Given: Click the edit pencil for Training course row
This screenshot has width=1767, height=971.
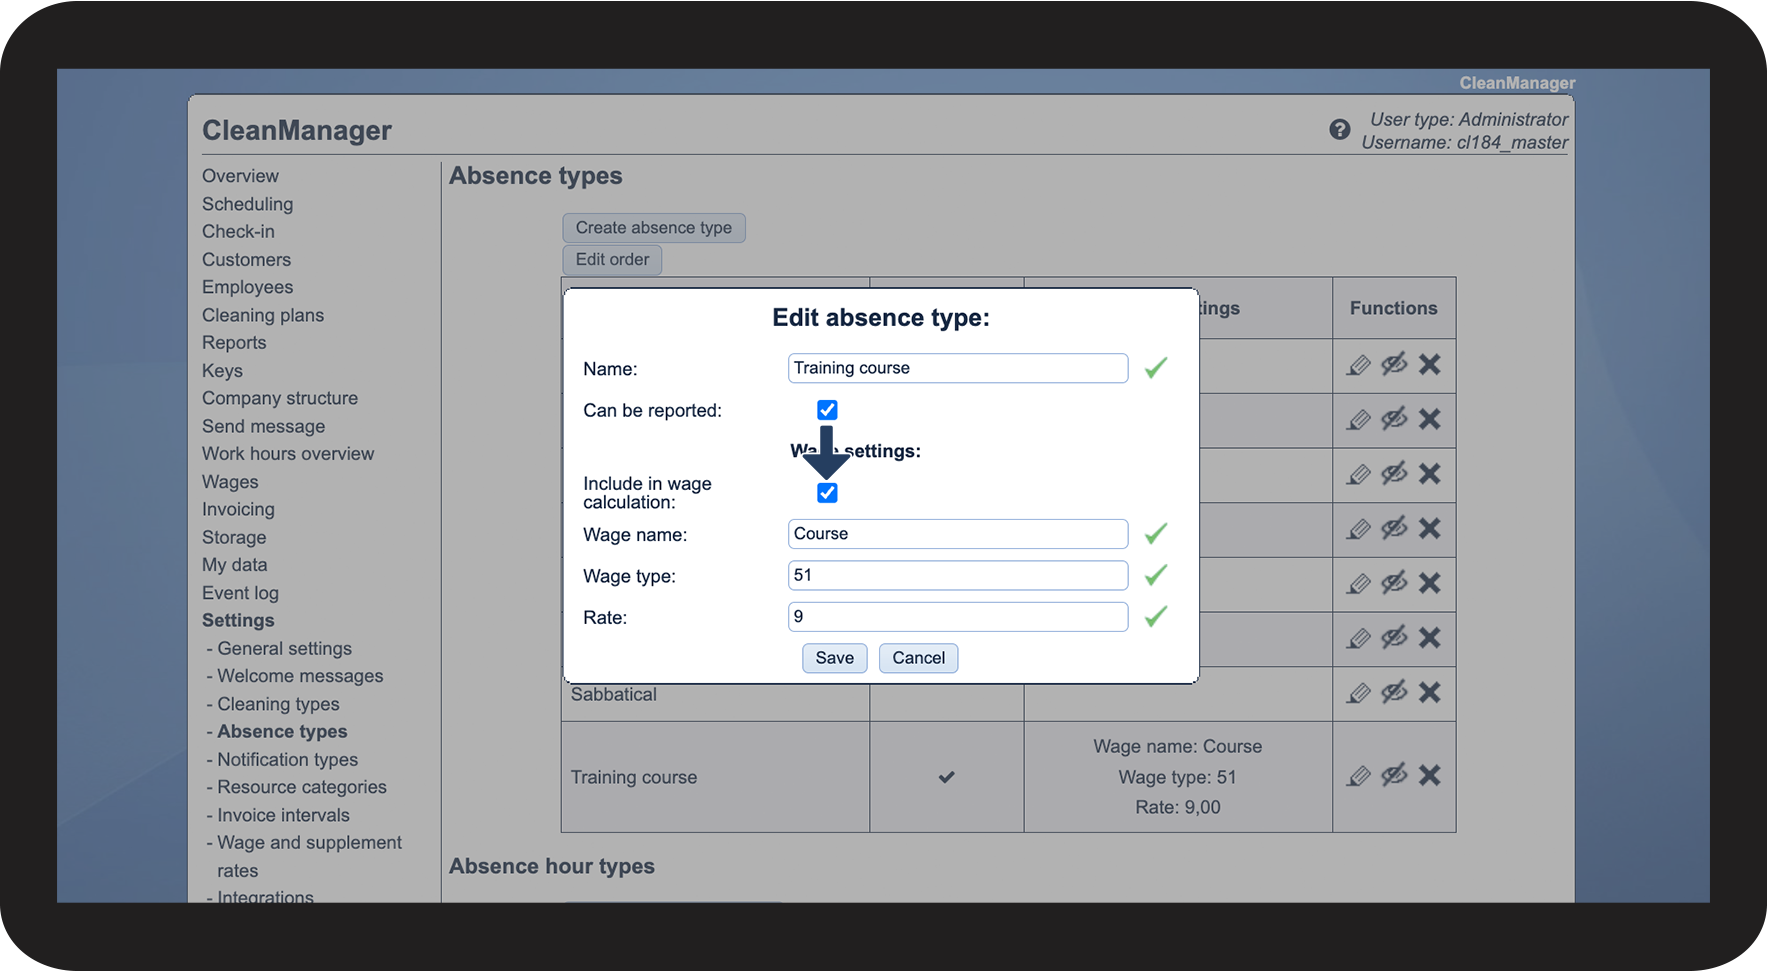Looking at the screenshot, I should tap(1358, 776).
